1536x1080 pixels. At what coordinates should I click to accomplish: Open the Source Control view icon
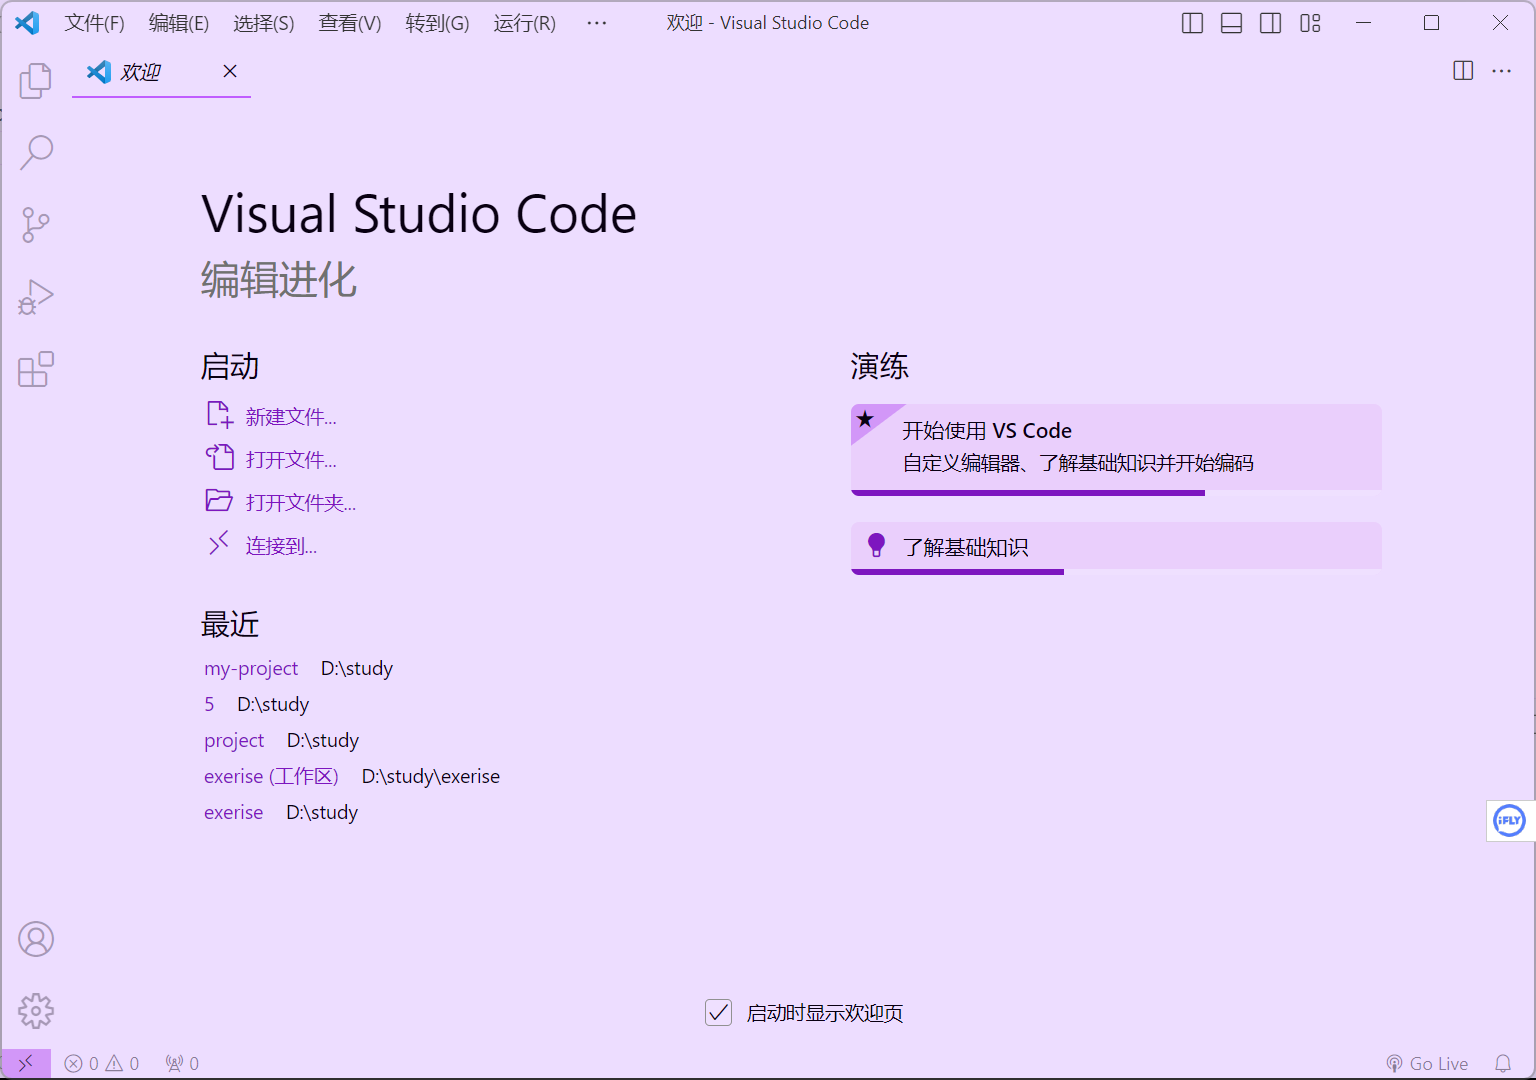(36, 225)
